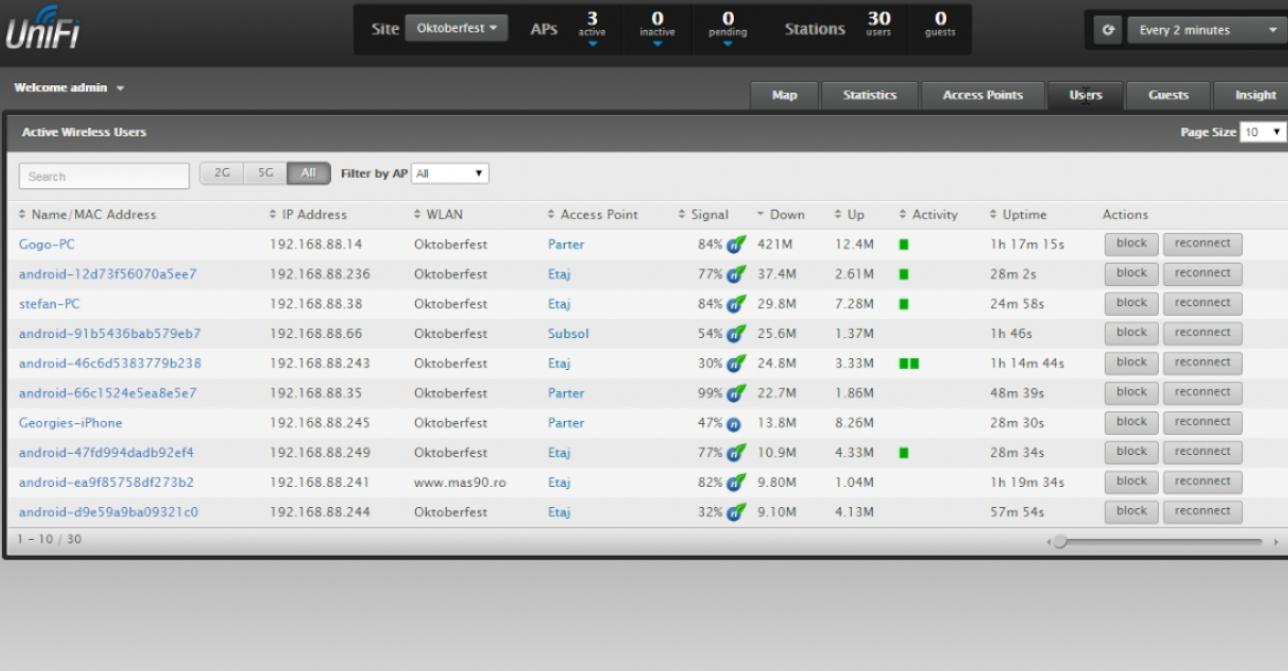Click the Search input field
The image size is (1288, 671).
(x=104, y=176)
